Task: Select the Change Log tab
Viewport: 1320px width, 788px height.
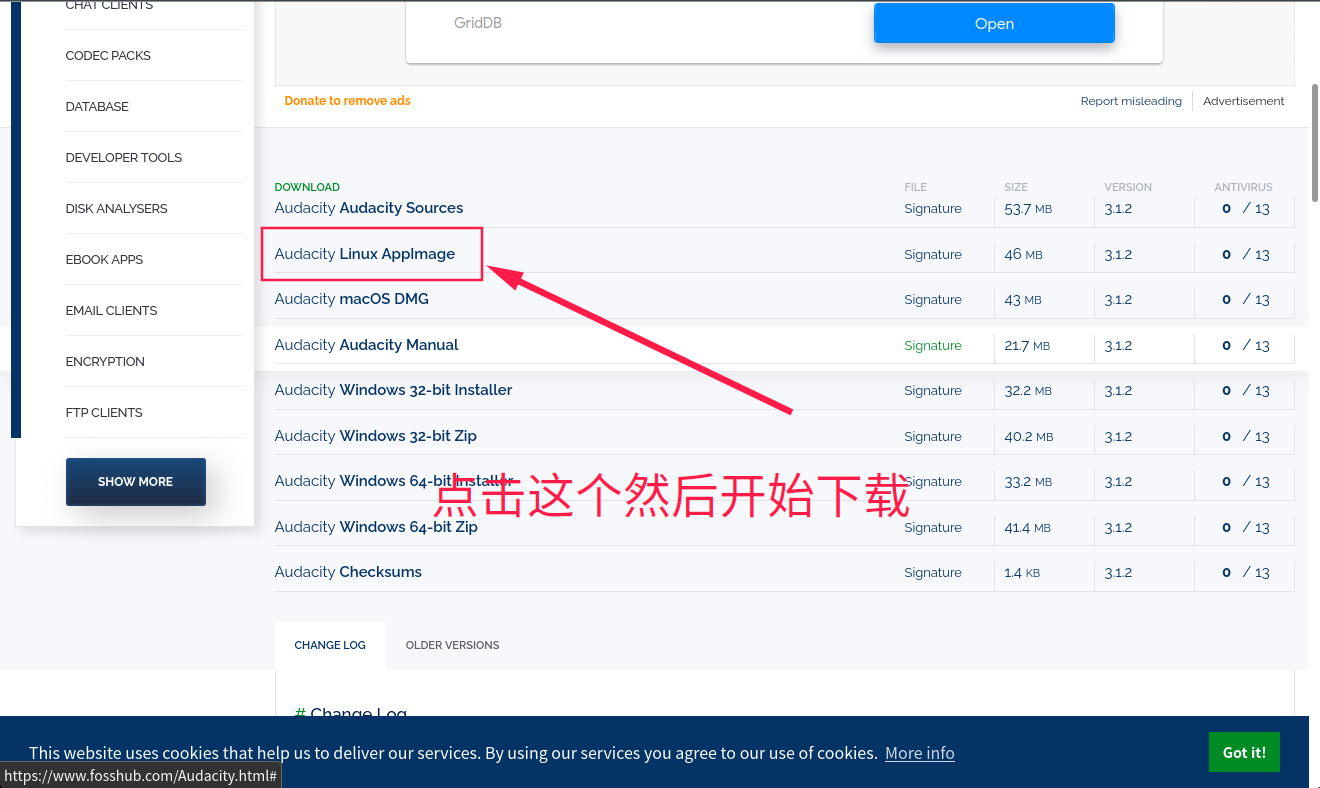Action: (330, 645)
